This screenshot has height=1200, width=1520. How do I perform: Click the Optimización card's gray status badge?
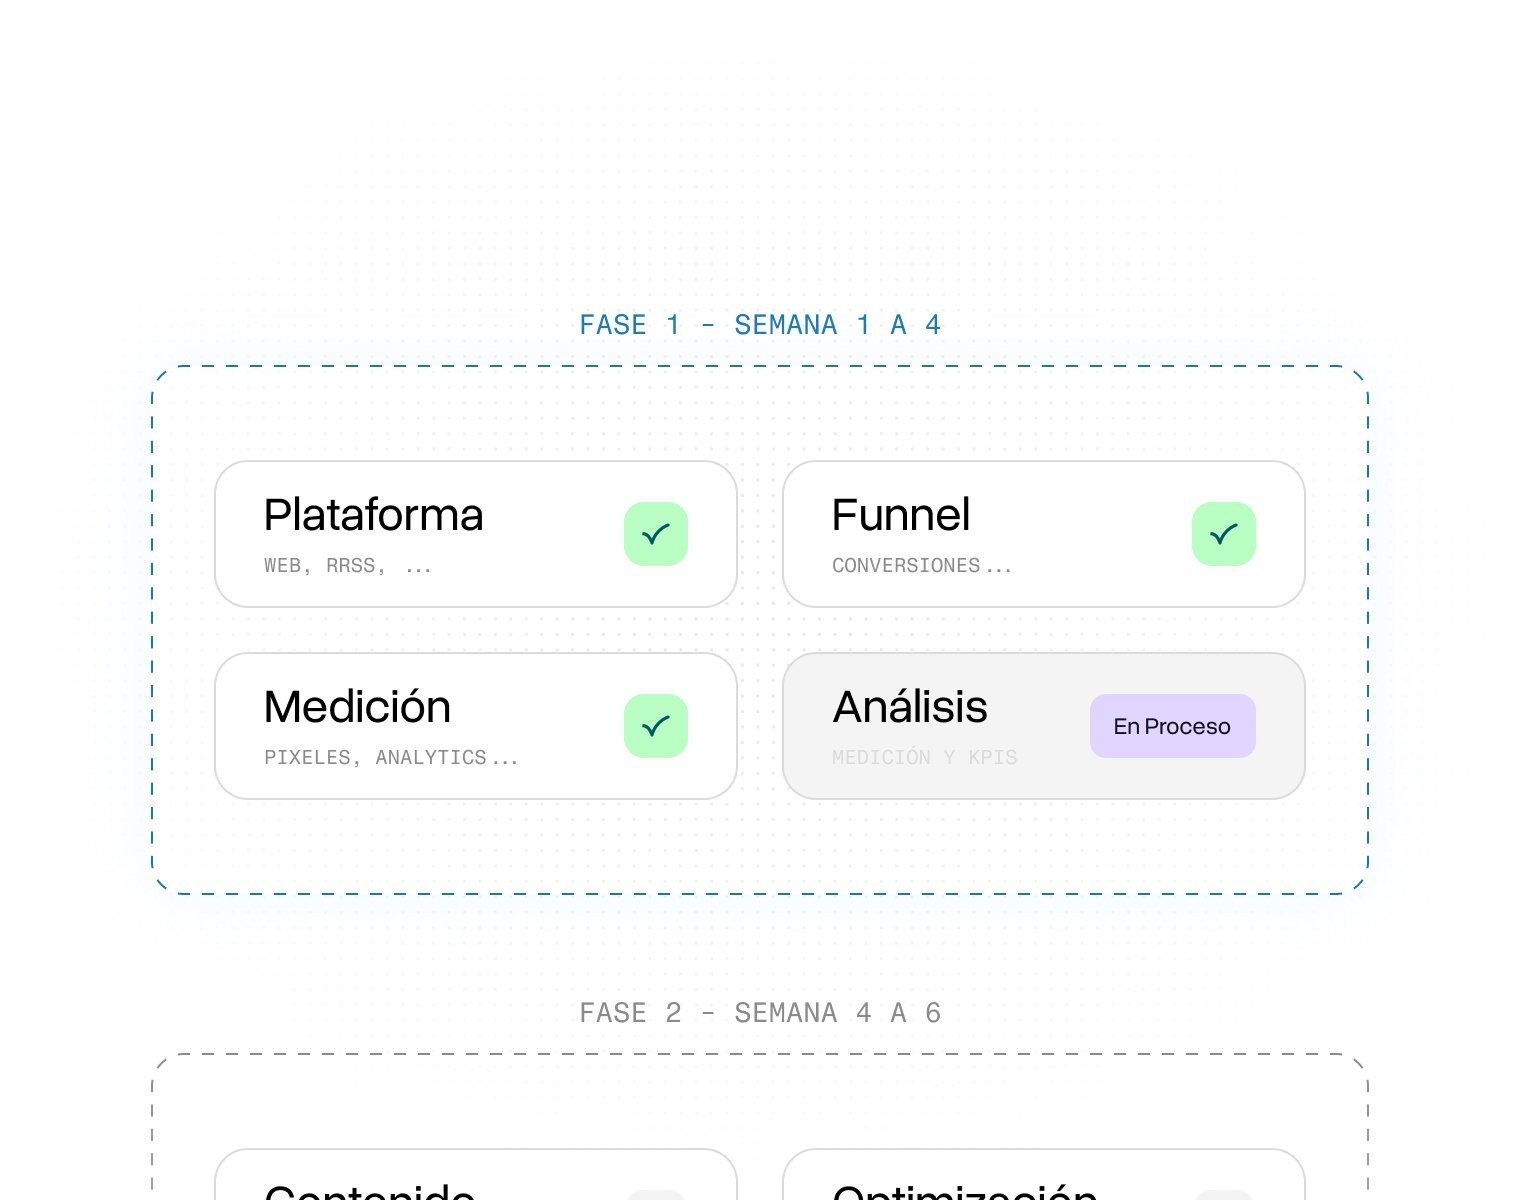1223,1194
